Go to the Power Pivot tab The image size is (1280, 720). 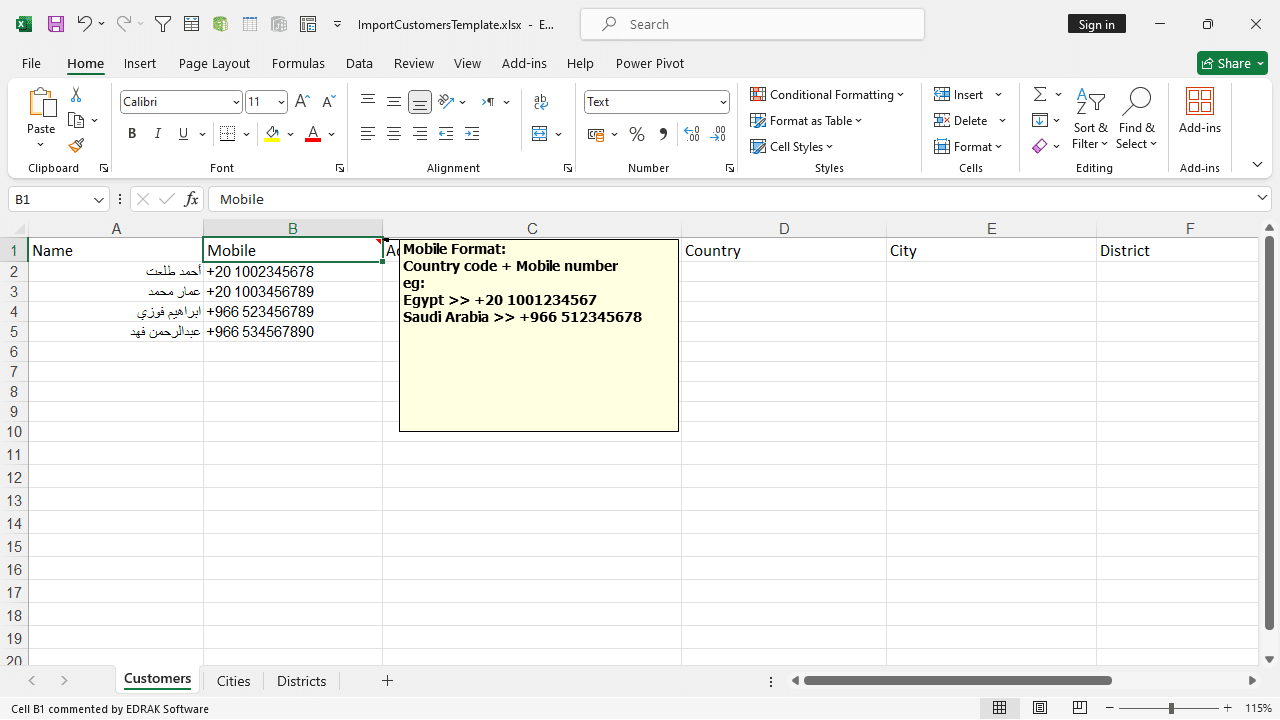[x=650, y=63]
